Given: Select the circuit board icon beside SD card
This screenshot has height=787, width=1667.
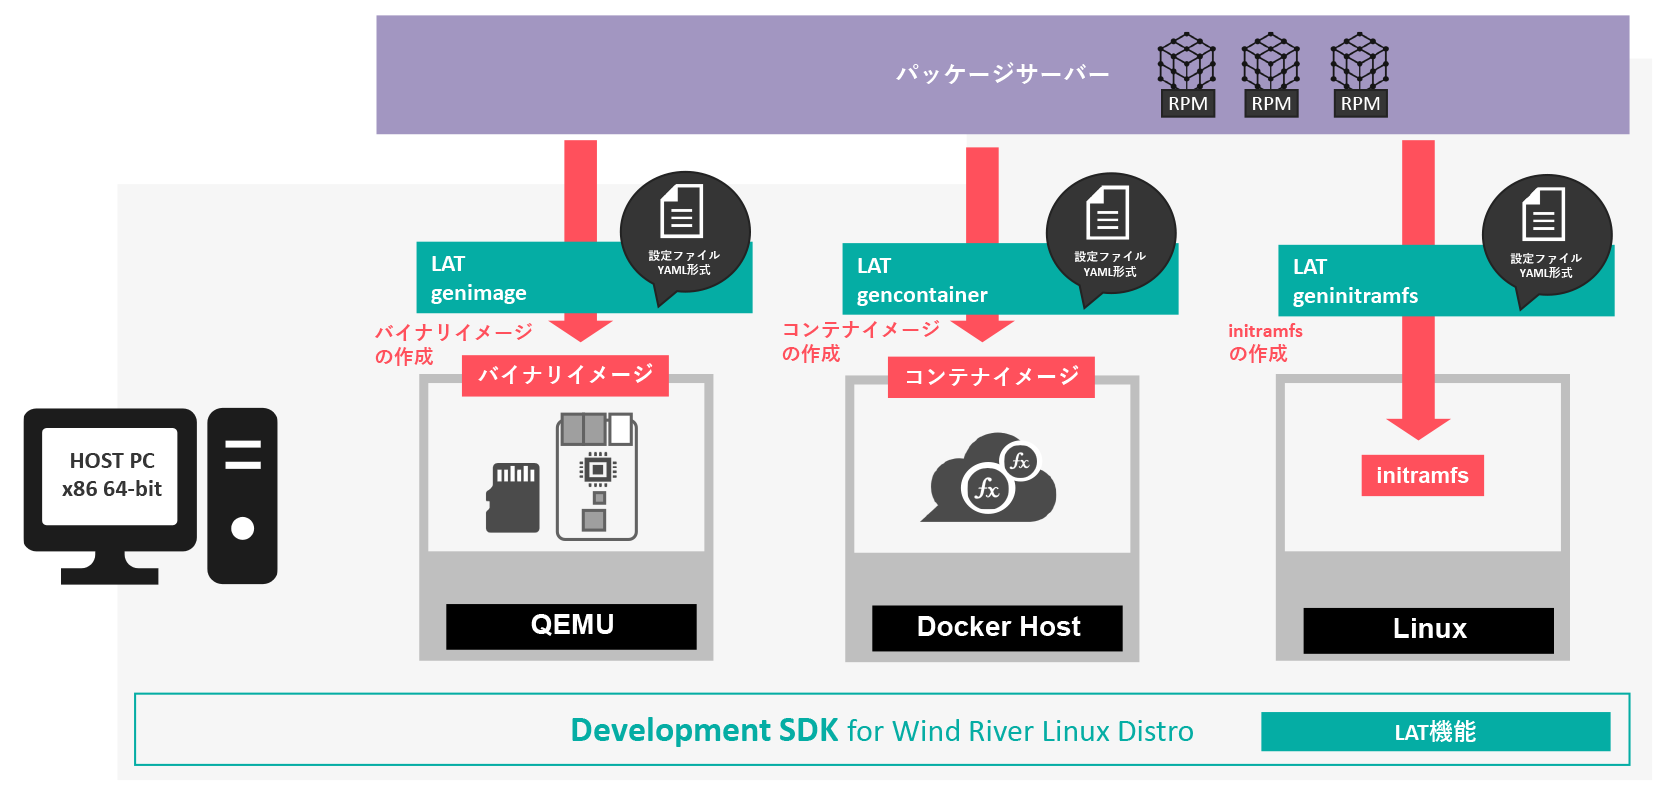Looking at the screenshot, I should pos(597,476).
